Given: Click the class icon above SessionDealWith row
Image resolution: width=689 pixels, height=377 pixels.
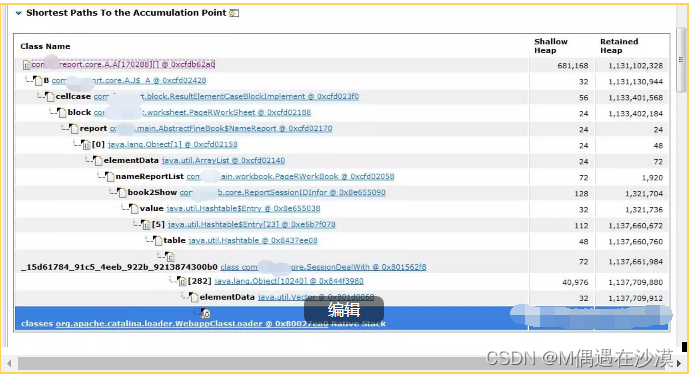Looking at the screenshot, I should pyautogui.click(x=170, y=257).
